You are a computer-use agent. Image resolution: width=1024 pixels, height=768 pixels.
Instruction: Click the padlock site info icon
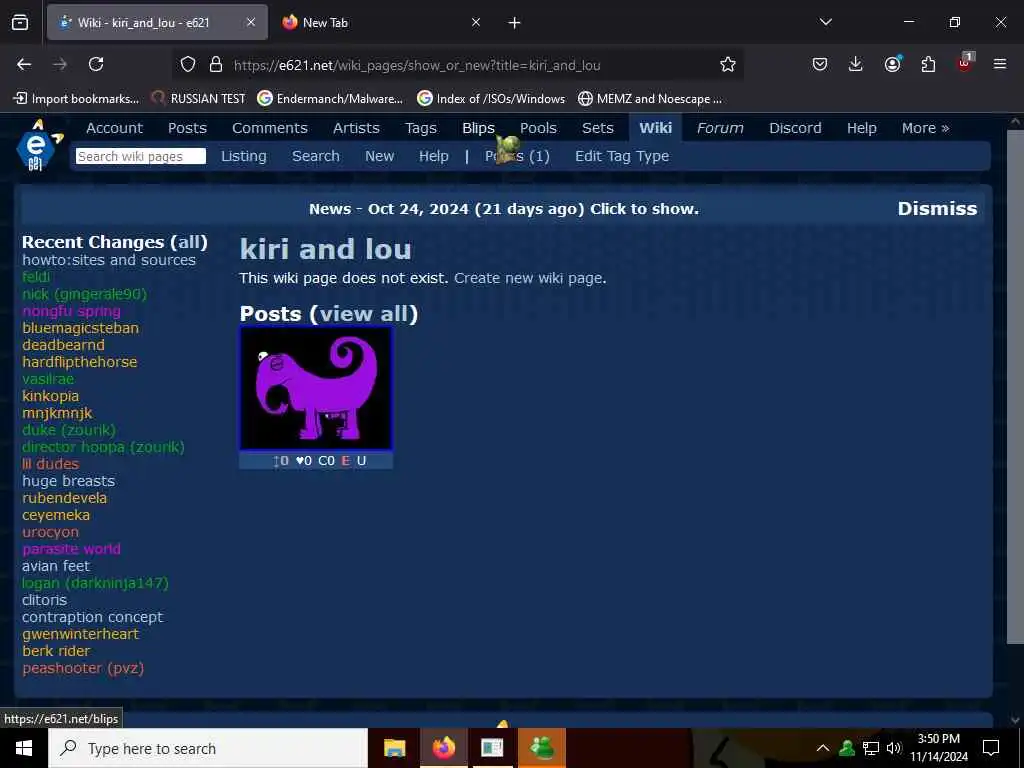tap(216, 64)
